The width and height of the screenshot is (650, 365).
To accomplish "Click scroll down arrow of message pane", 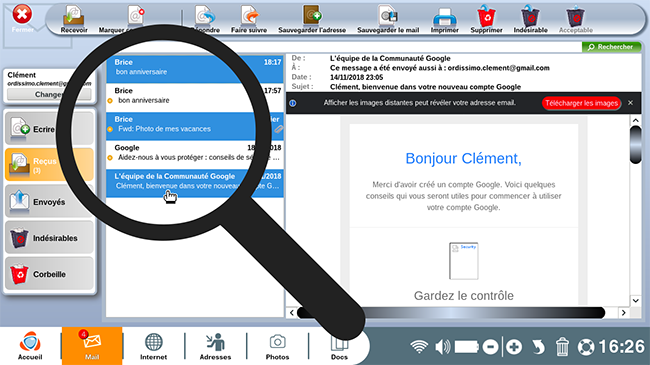I will (635, 300).
